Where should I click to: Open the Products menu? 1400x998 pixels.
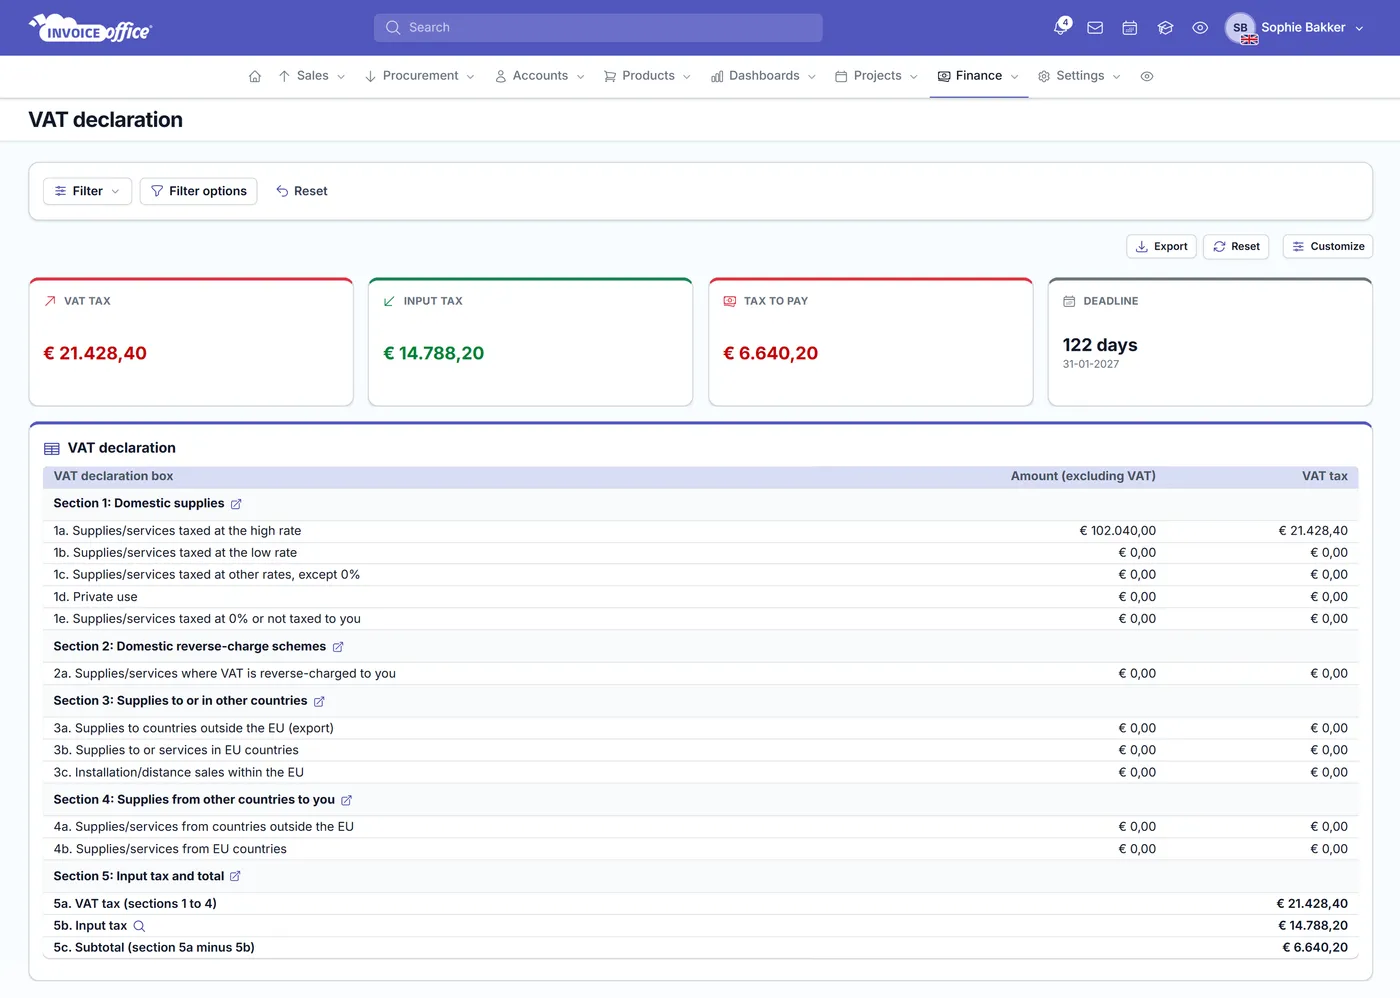(x=648, y=76)
